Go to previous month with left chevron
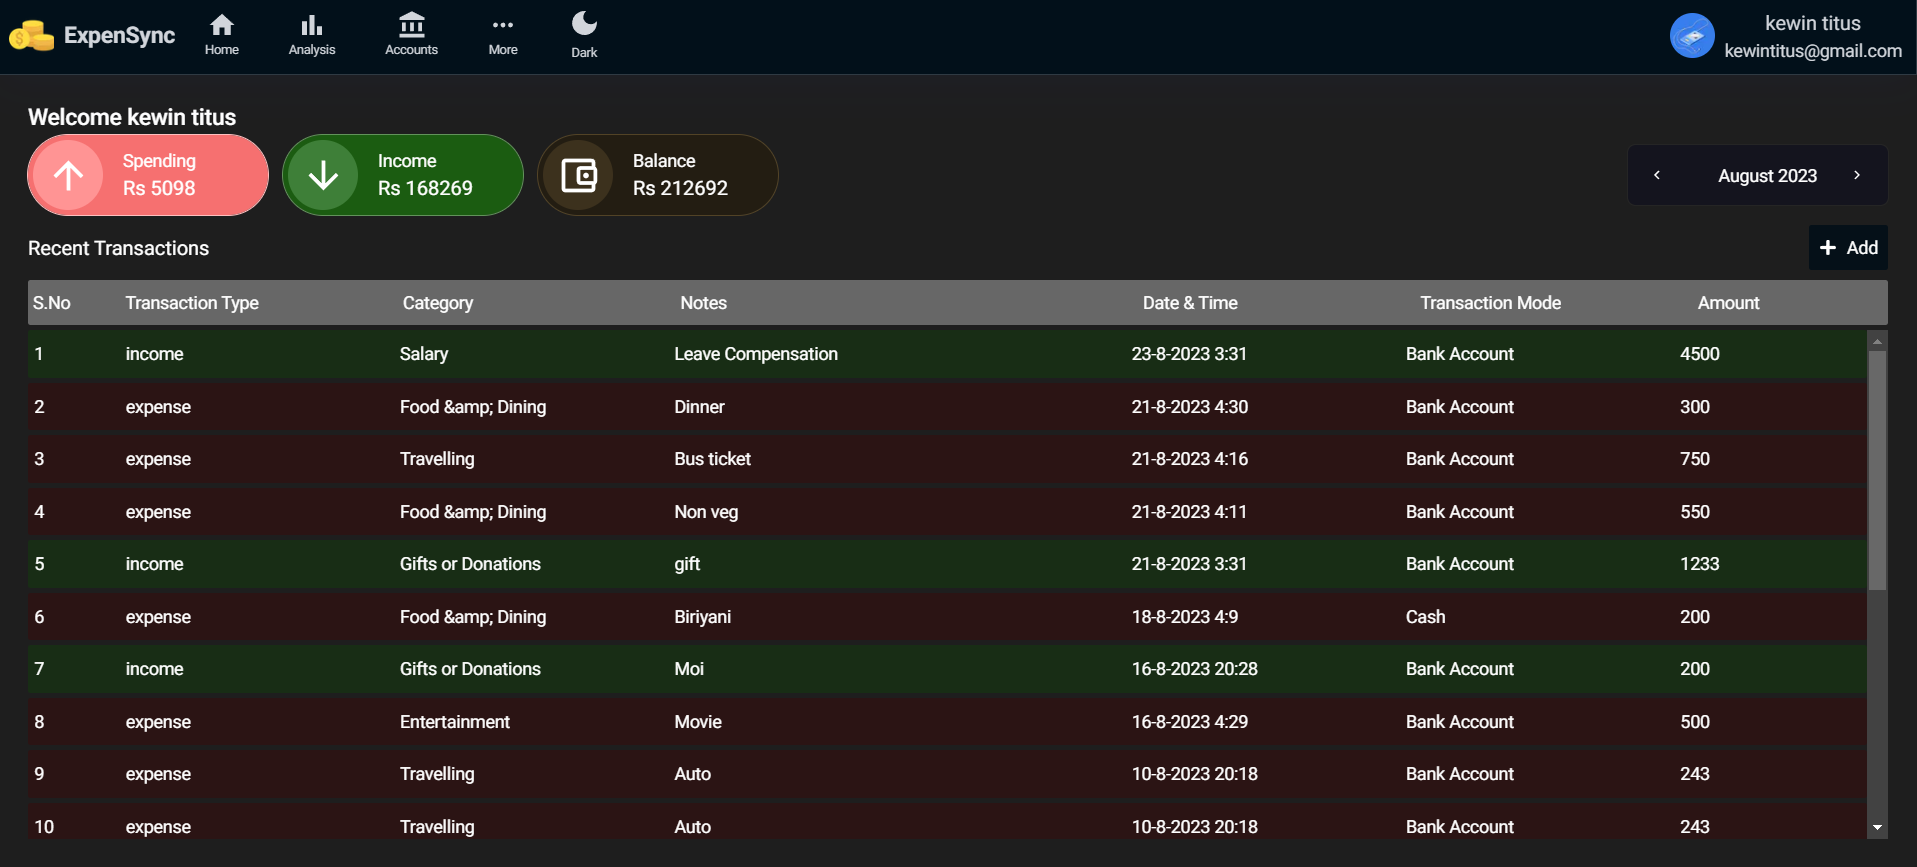 tap(1657, 175)
